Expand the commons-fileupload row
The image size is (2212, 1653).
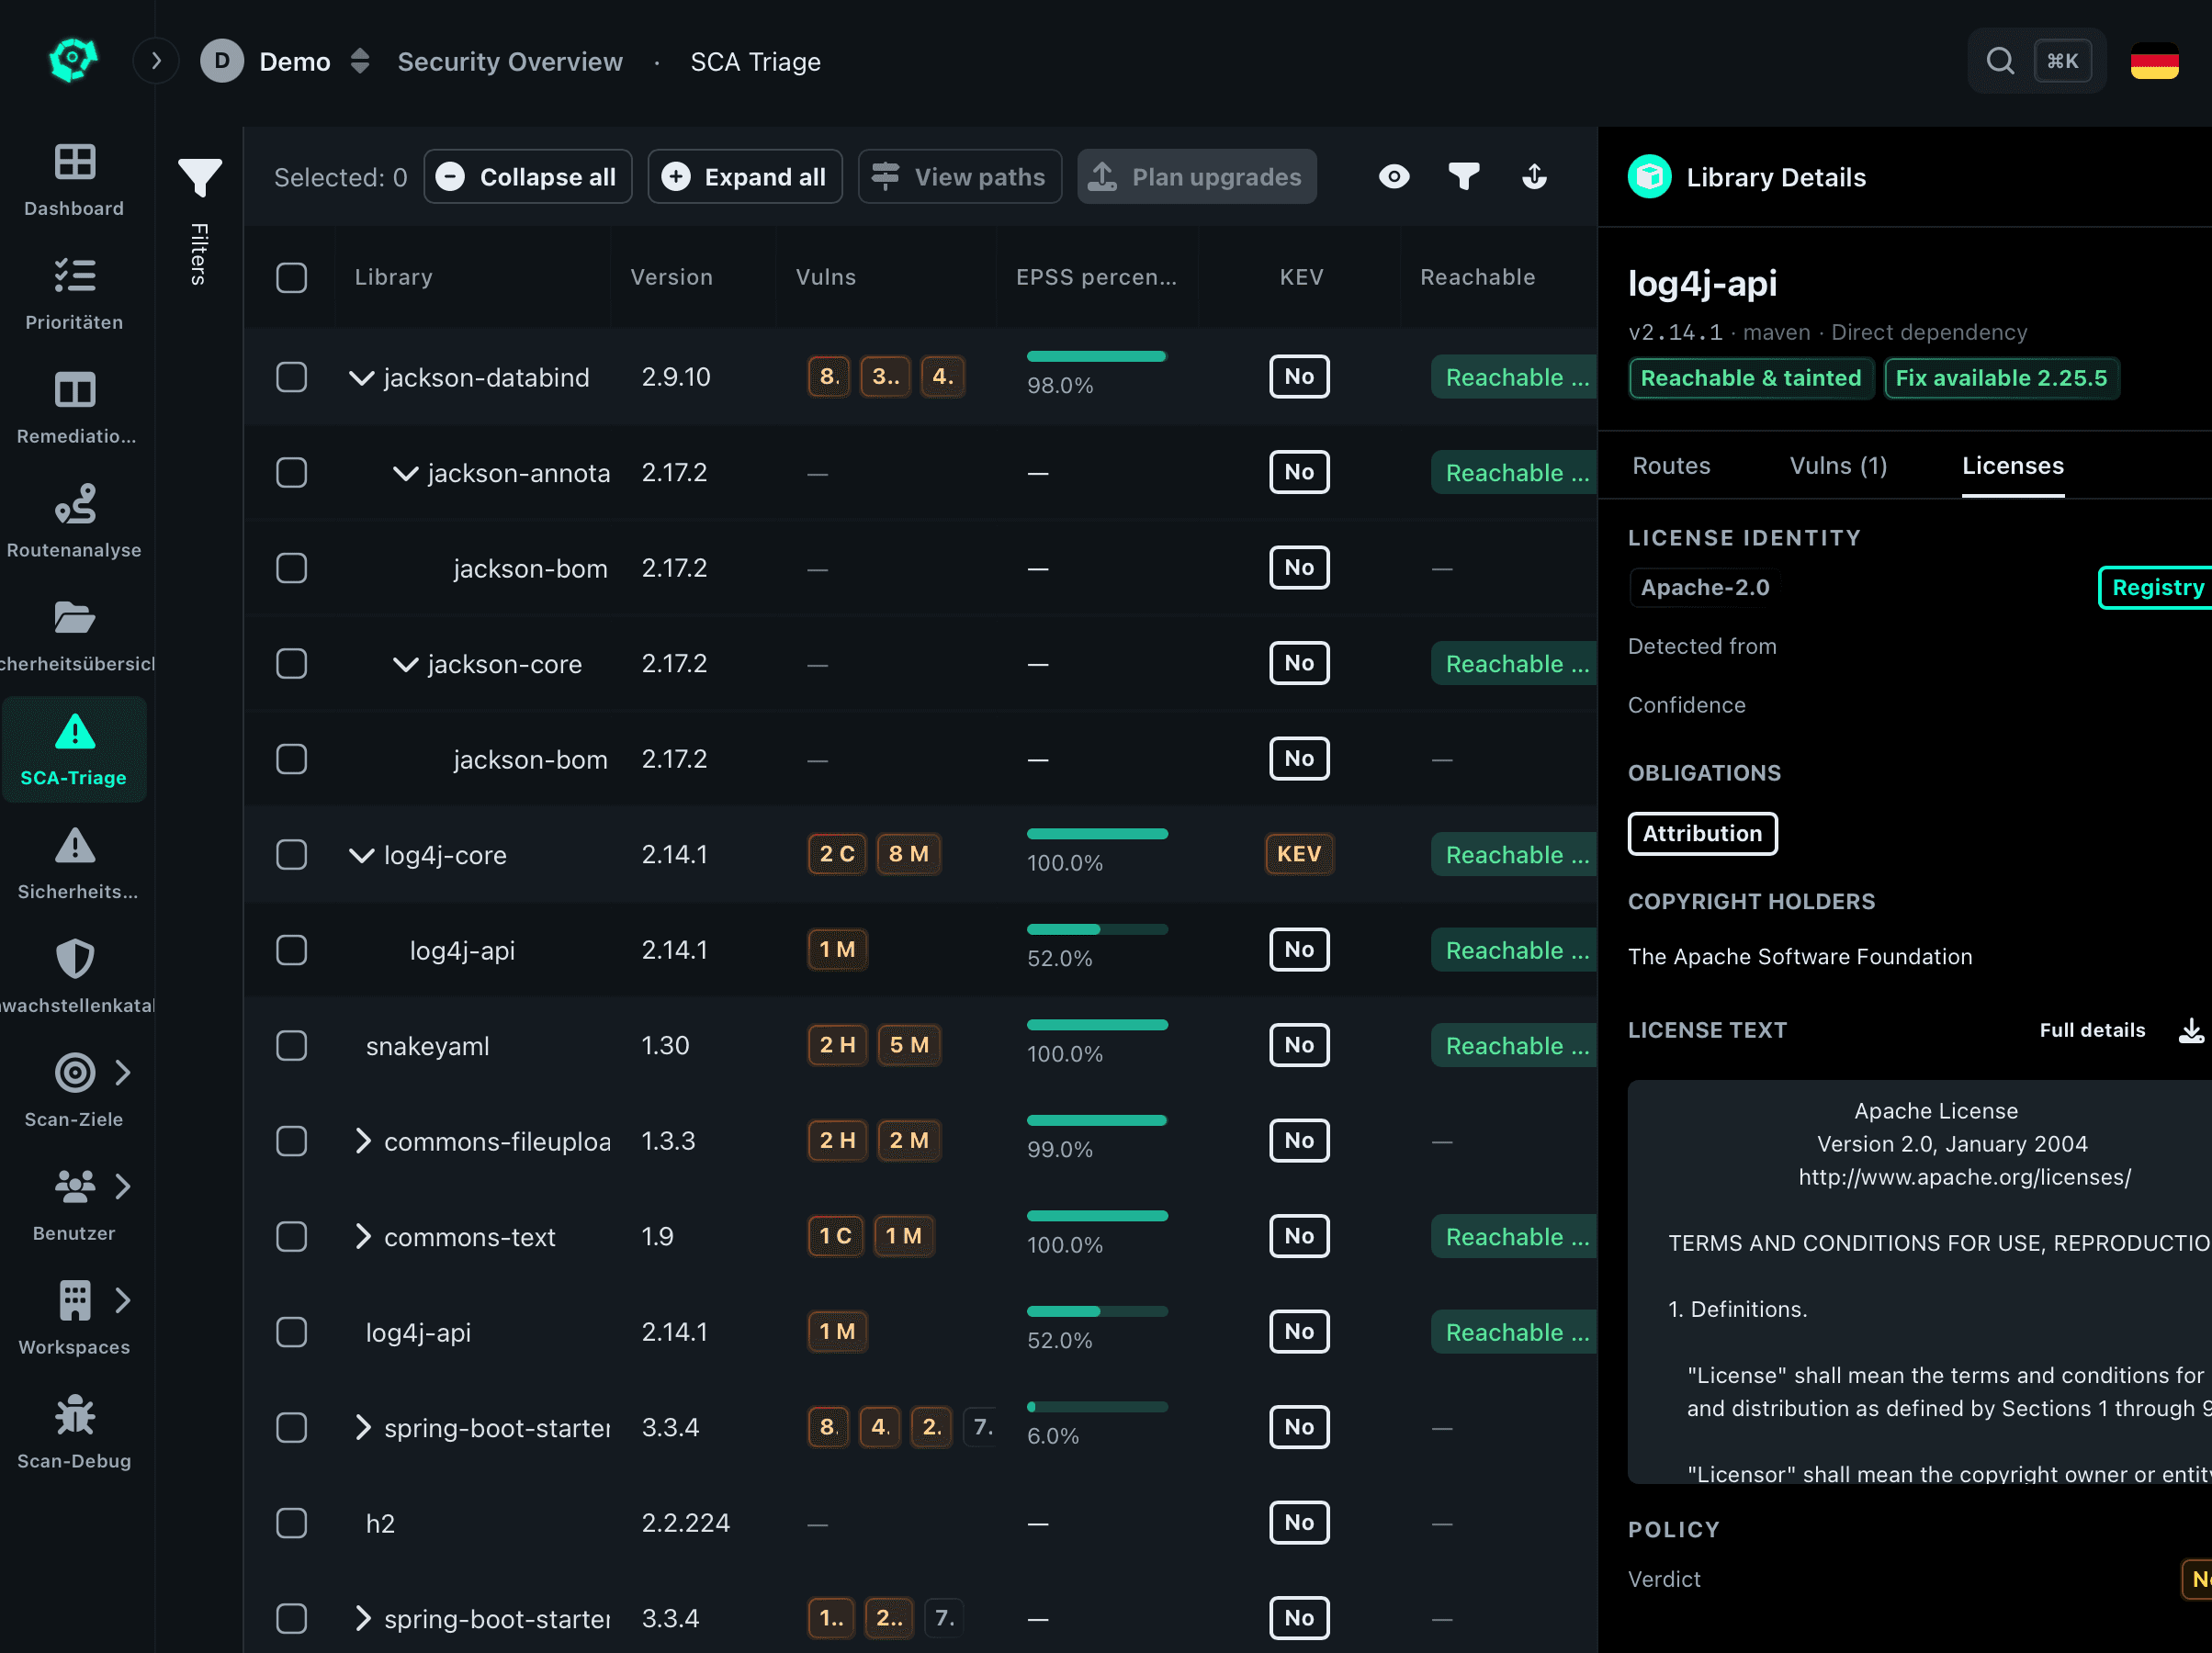click(363, 1141)
